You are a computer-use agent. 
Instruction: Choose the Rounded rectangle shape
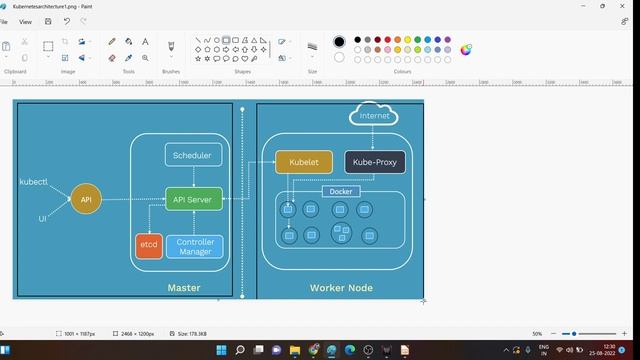pos(236,40)
